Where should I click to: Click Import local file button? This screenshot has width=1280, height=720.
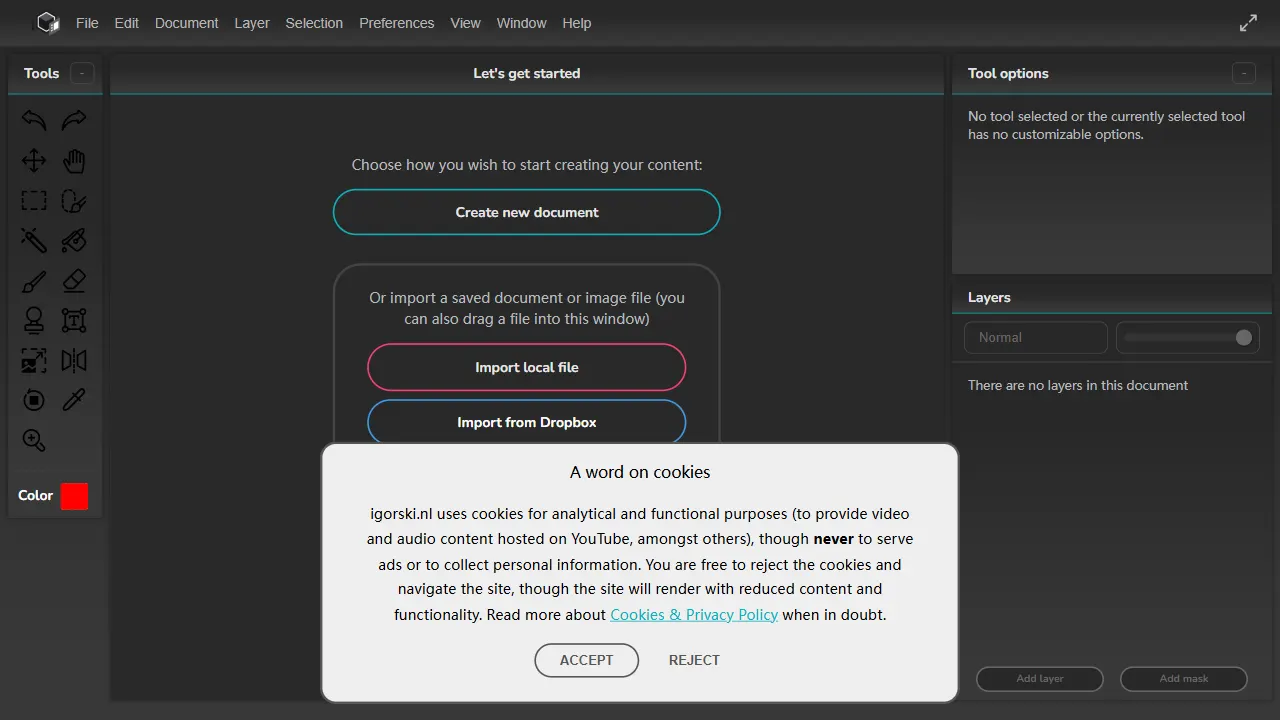[x=527, y=367]
